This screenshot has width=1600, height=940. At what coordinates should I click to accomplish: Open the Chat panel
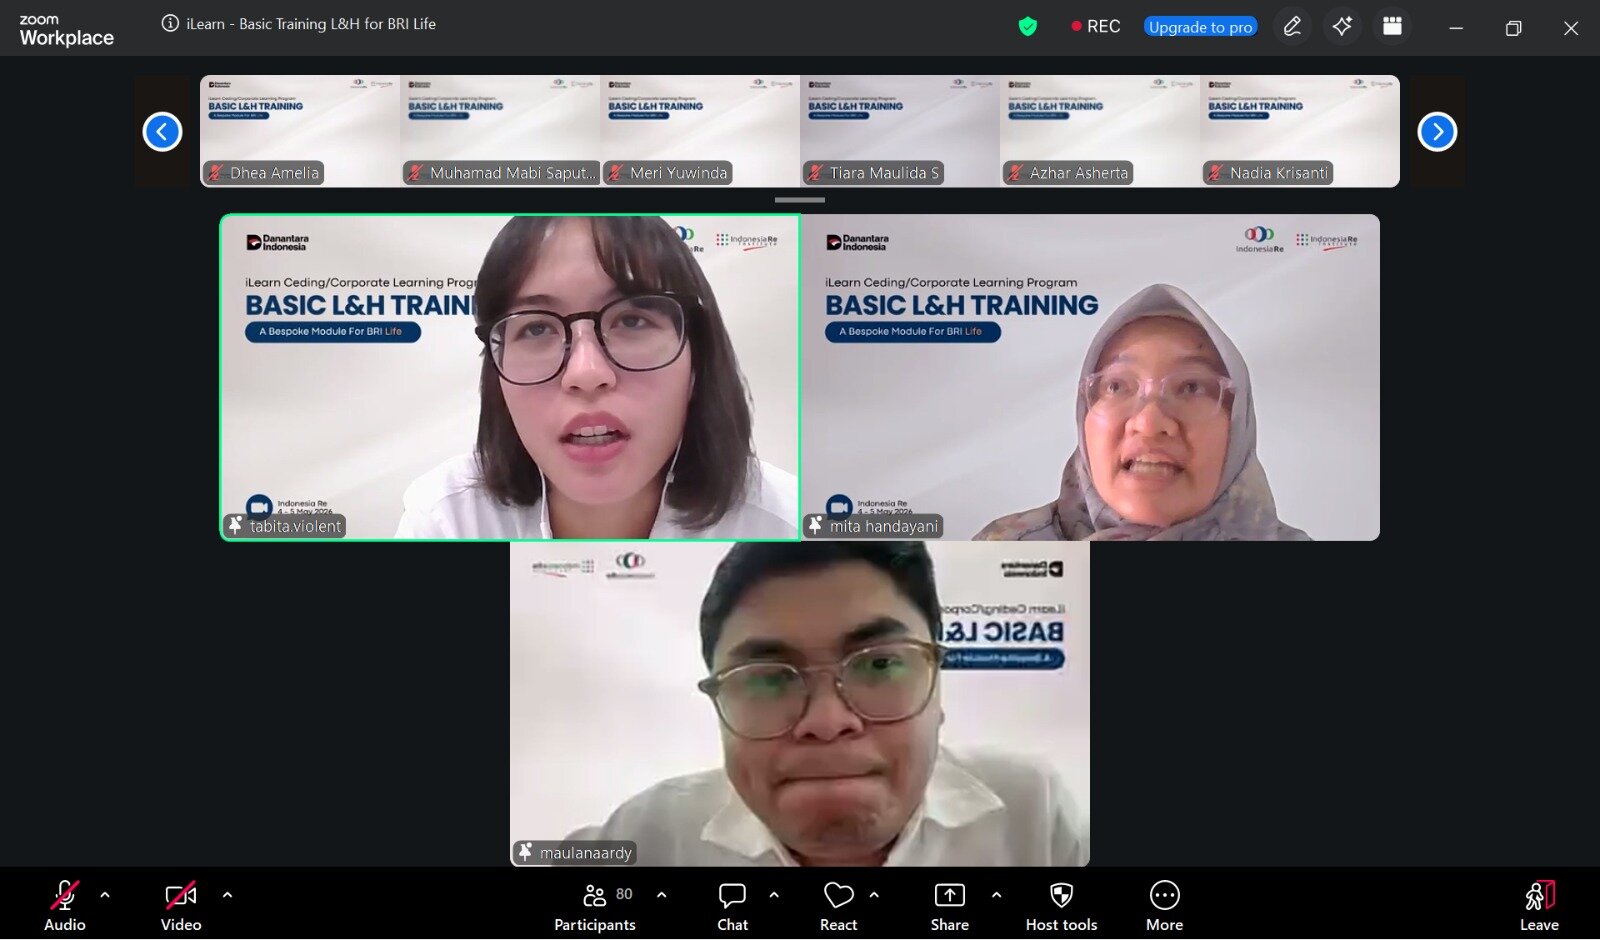[732, 906]
